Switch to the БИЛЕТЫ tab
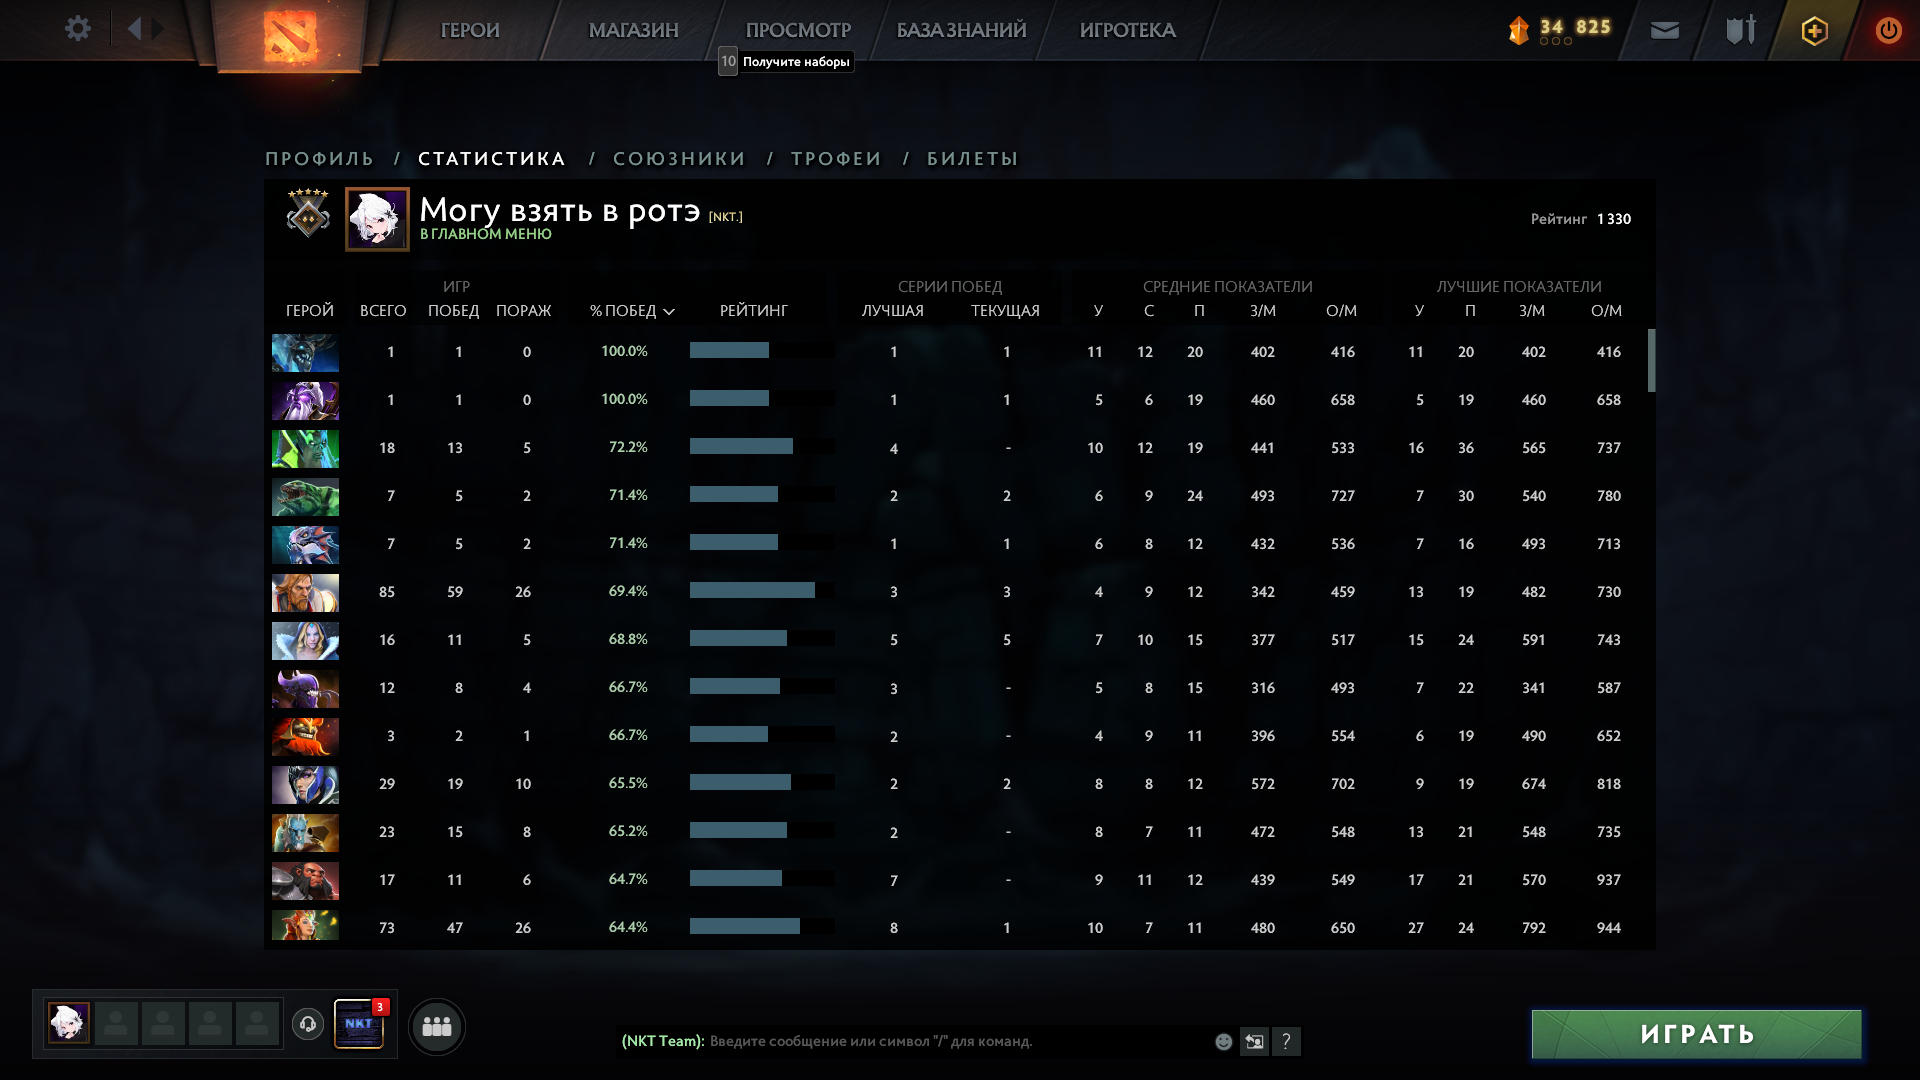 point(972,158)
